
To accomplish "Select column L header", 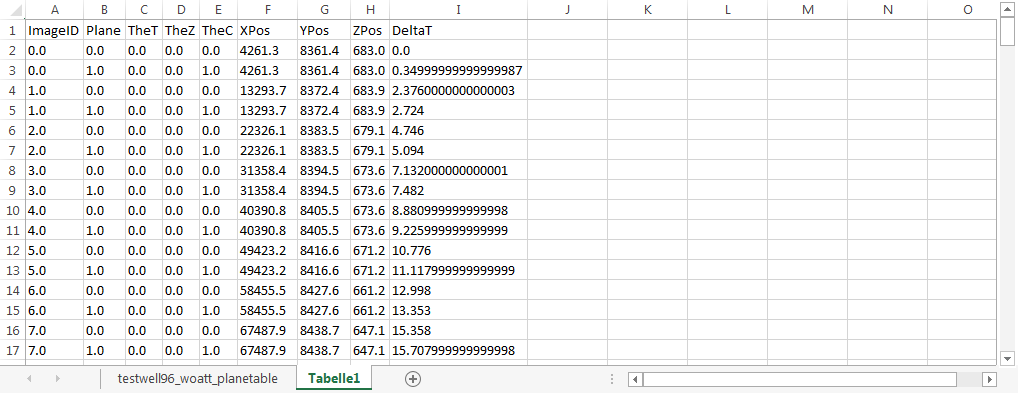I will 728,10.
